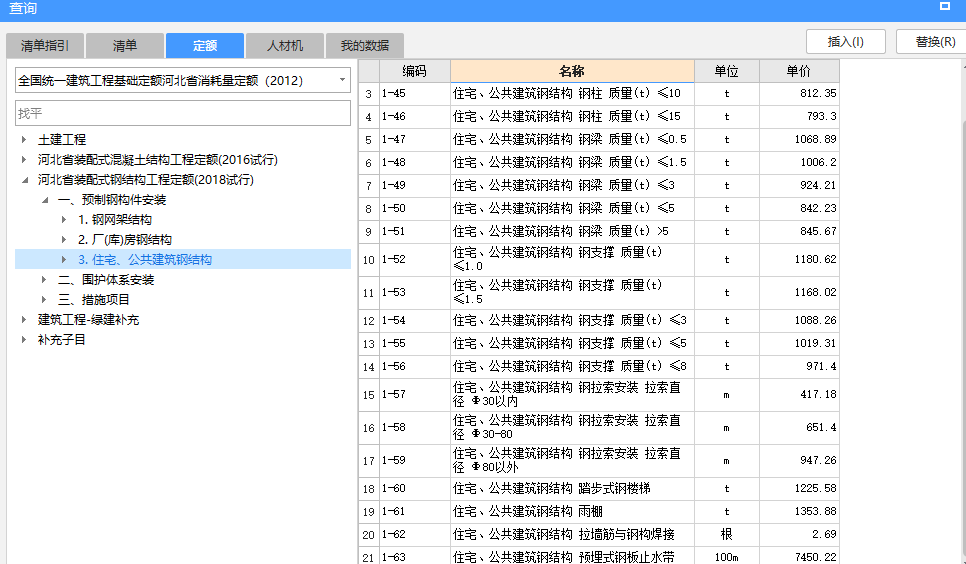Select tree item 建筑工程-绿建补充
The image size is (966, 564).
(x=88, y=320)
